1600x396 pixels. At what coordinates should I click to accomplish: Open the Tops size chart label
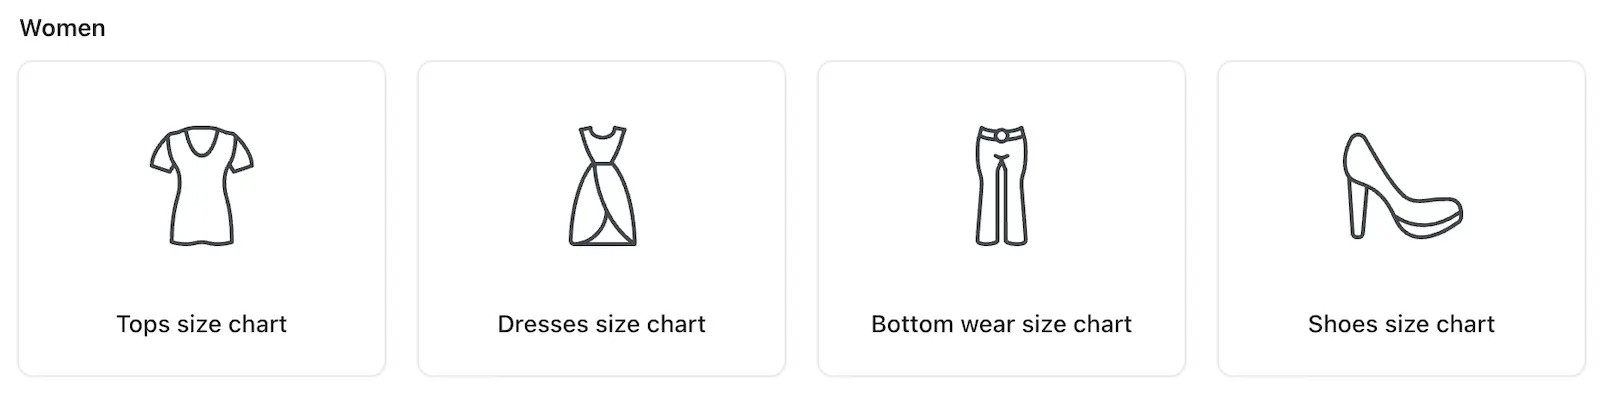point(201,324)
